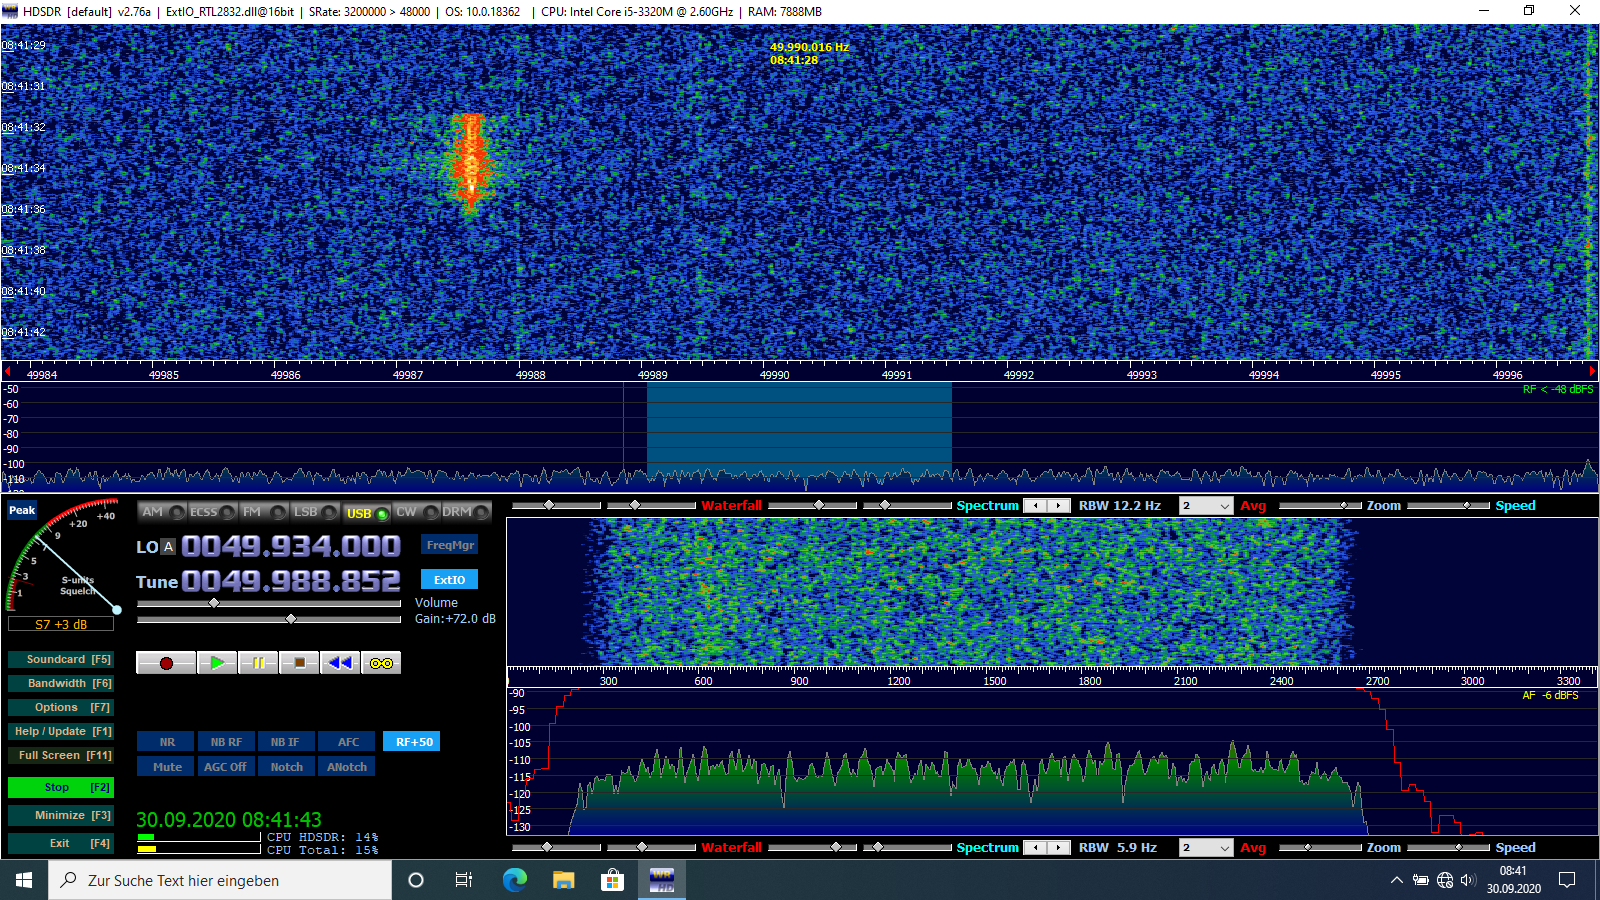
Task: Open Windows Start menu
Action: point(24,880)
